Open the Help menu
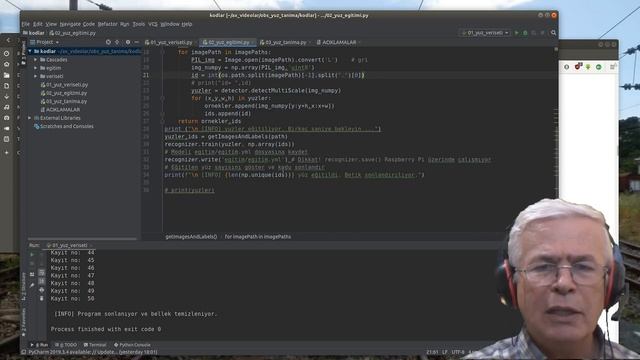This screenshot has height=360, width=640. pos(187,24)
